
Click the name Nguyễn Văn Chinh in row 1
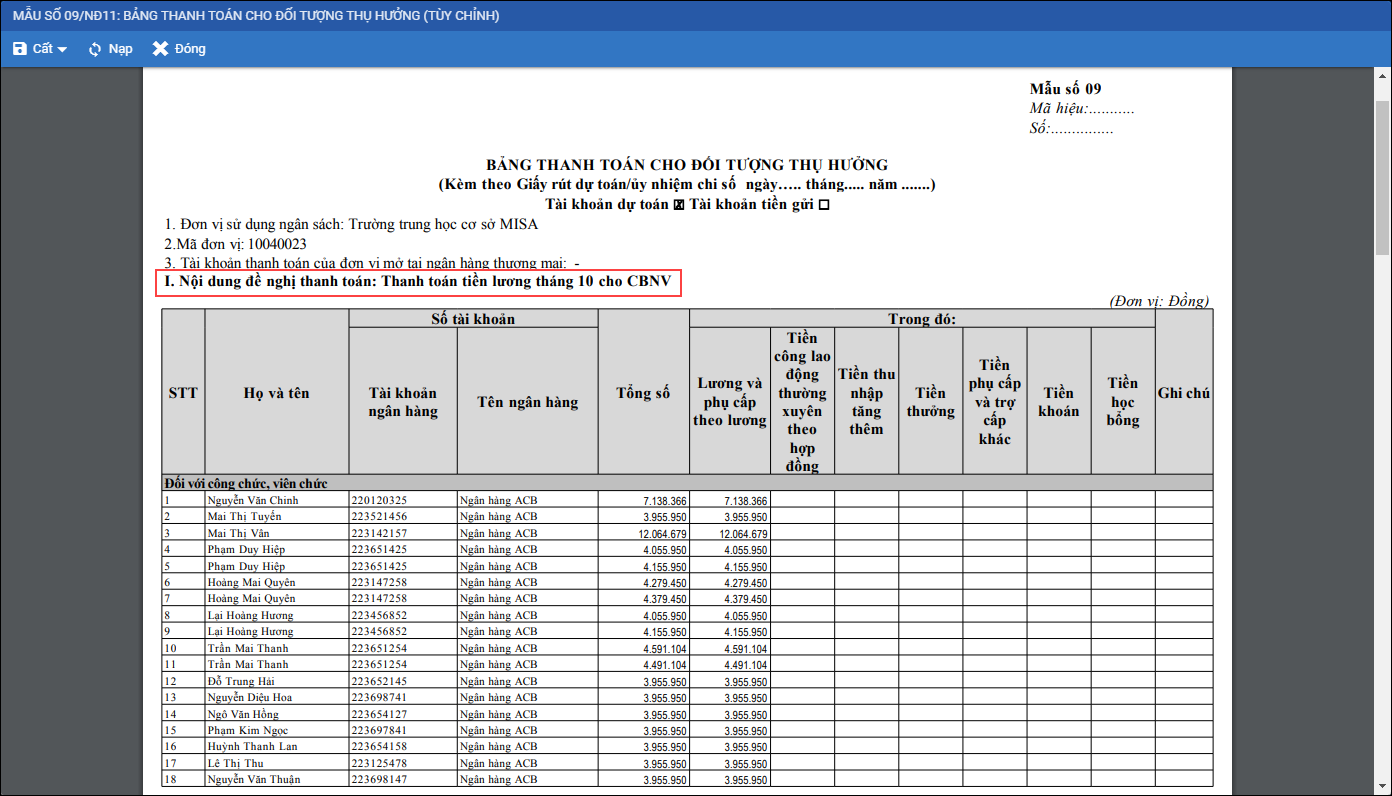click(x=253, y=500)
